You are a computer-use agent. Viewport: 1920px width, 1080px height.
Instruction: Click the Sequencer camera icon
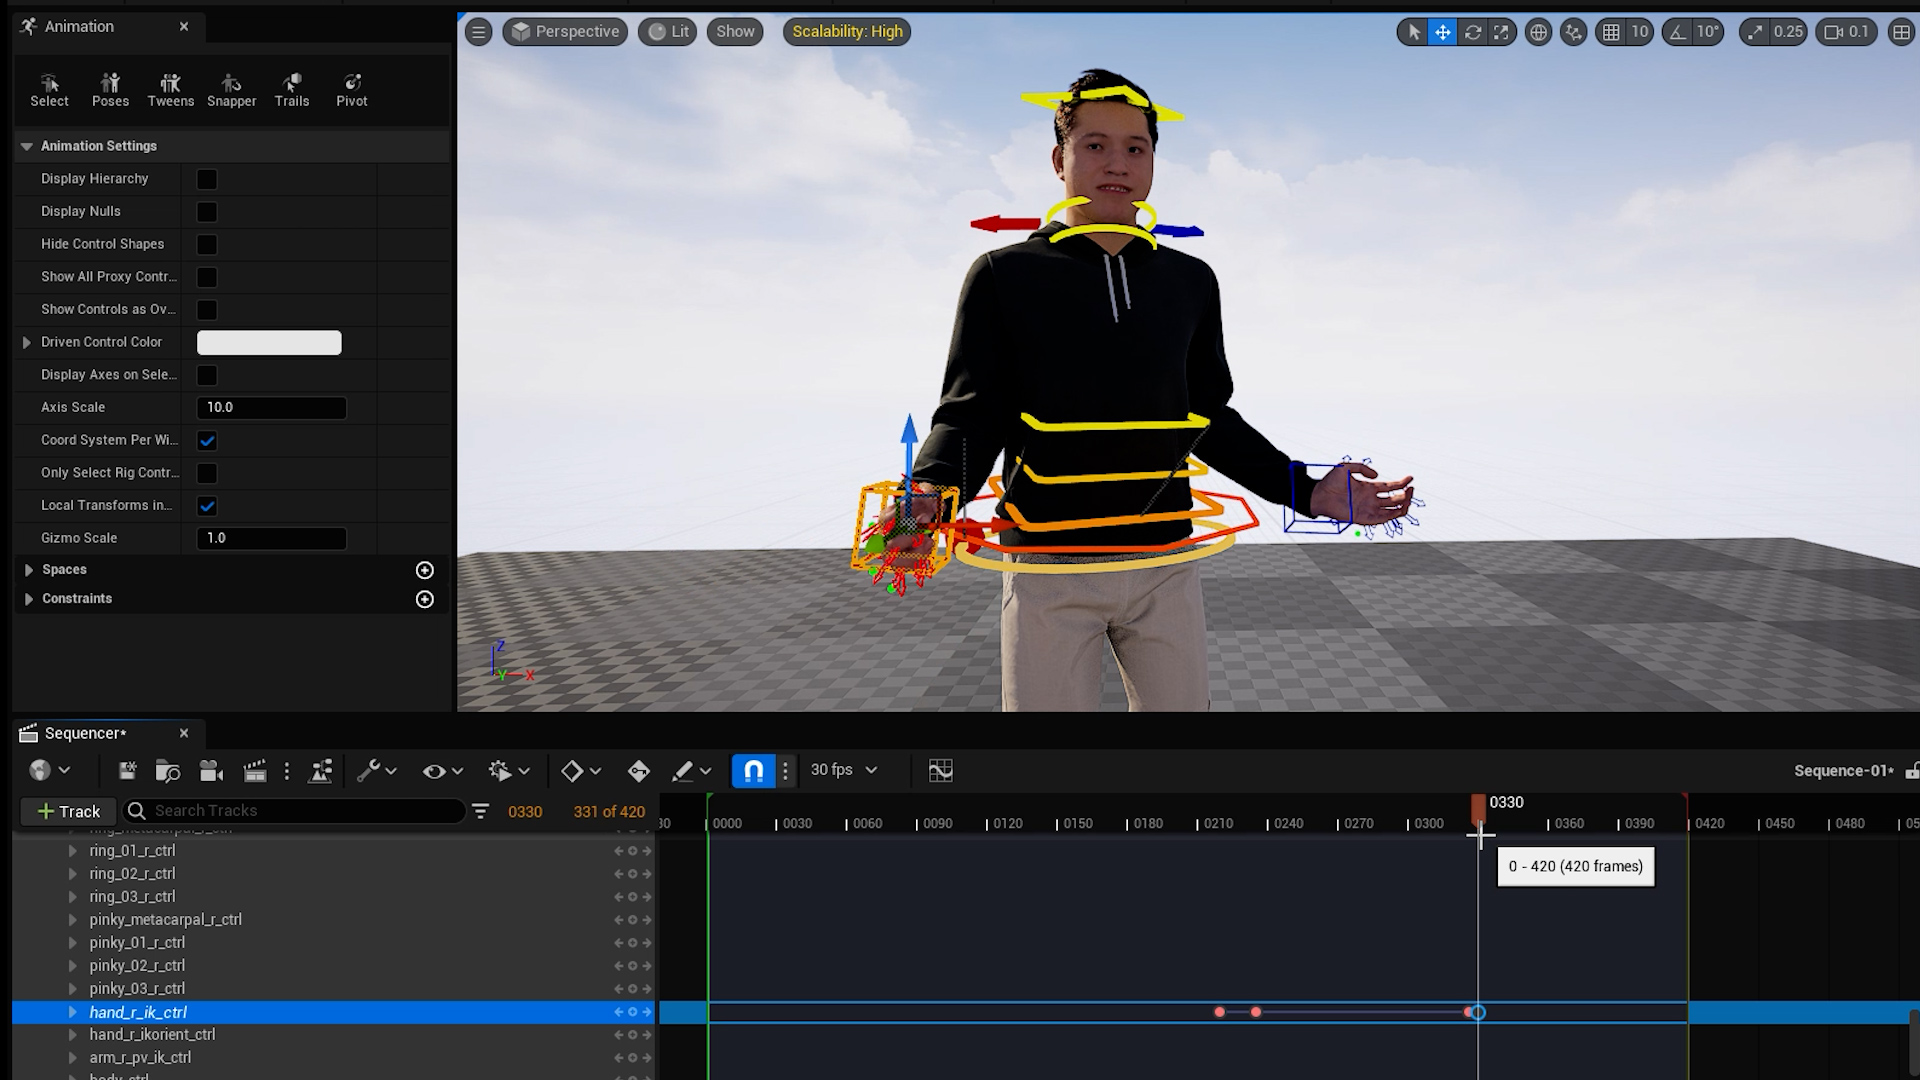pyautogui.click(x=211, y=771)
